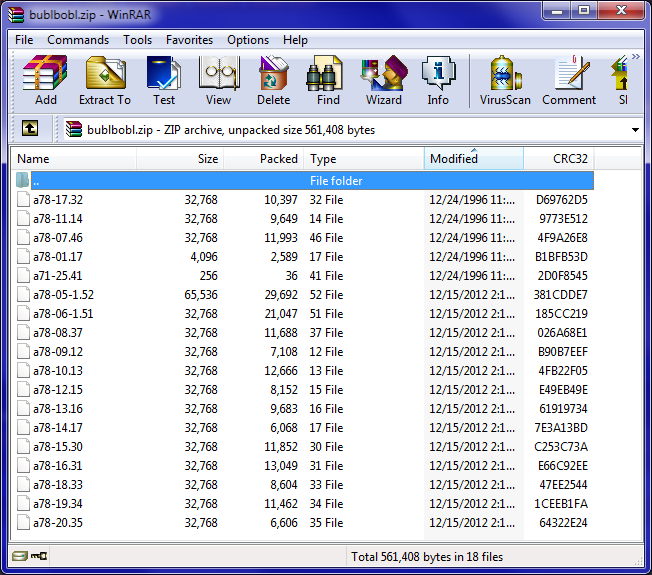The width and height of the screenshot is (652, 575).
Task: Select the parent folder '..' row
Action: pos(312,180)
